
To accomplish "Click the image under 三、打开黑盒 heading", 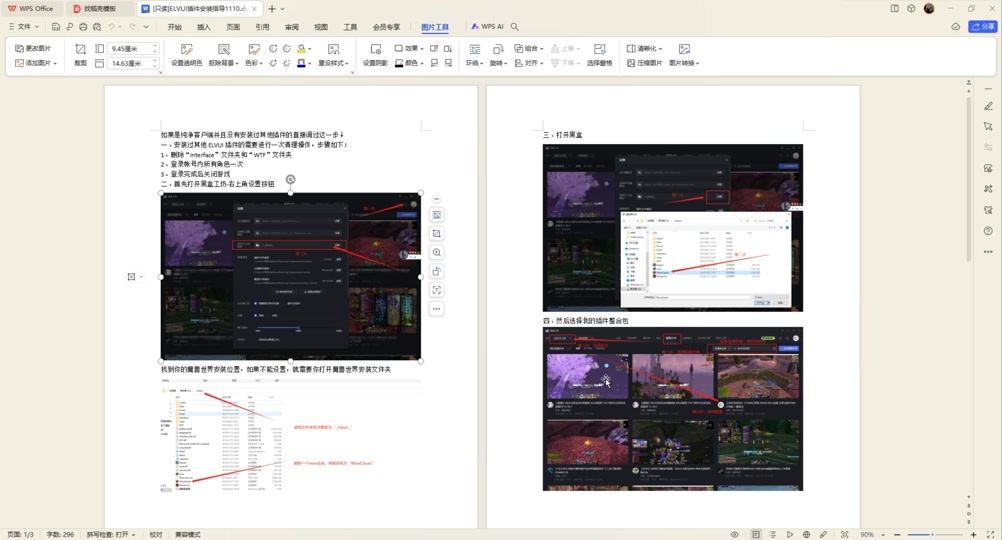I will (x=673, y=228).
